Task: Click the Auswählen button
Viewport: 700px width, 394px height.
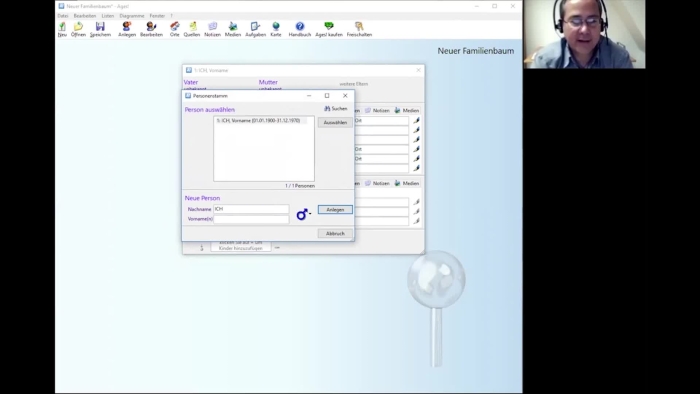Action: (335, 122)
